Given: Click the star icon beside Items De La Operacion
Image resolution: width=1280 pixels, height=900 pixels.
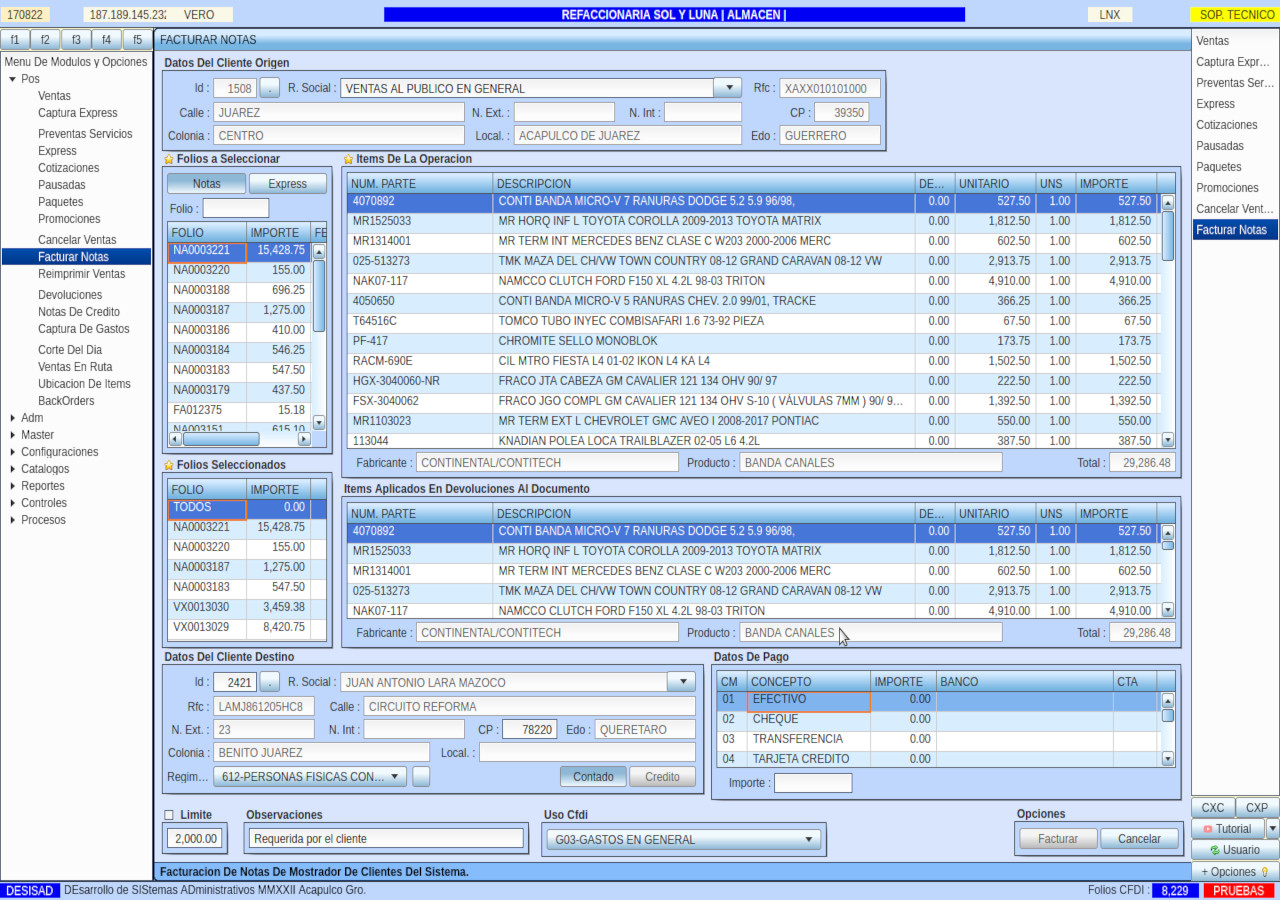Looking at the screenshot, I should (x=348, y=159).
